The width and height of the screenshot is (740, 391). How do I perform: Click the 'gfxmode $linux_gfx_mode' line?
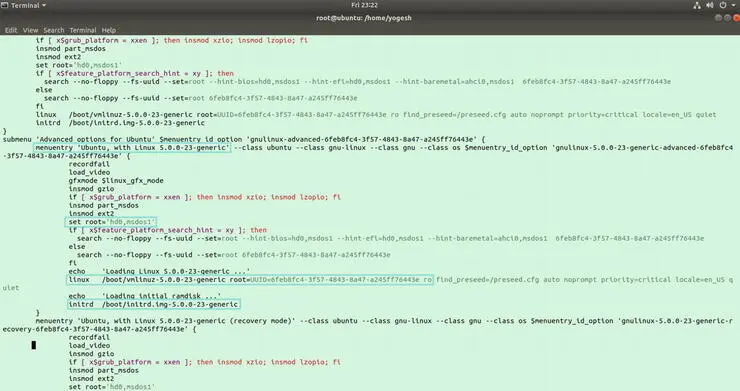coord(116,180)
